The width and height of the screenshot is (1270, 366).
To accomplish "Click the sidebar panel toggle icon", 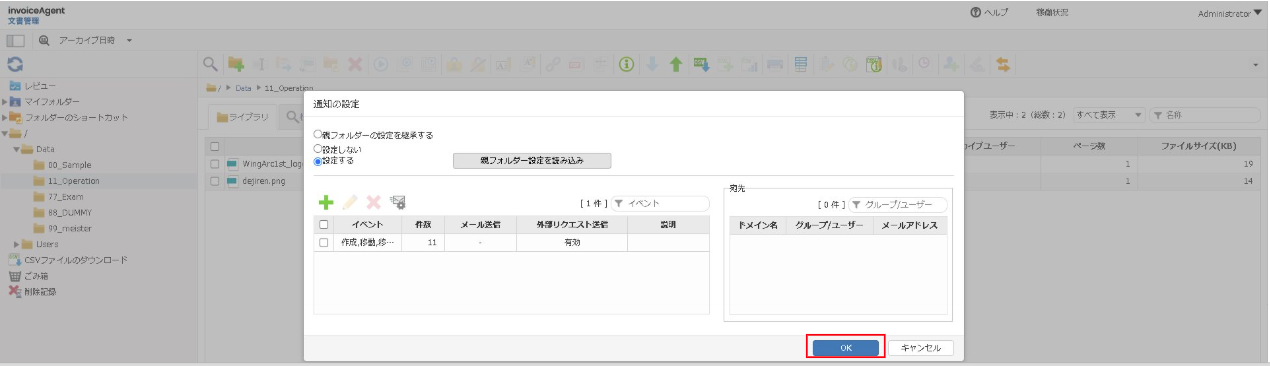I will tap(16, 40).
